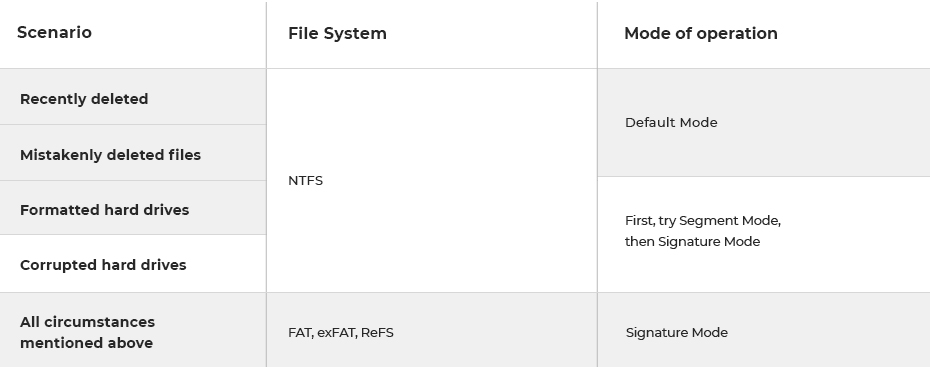Click the word ReFS in the table
Screen dimensions: 930x367
tap(377, 333)
